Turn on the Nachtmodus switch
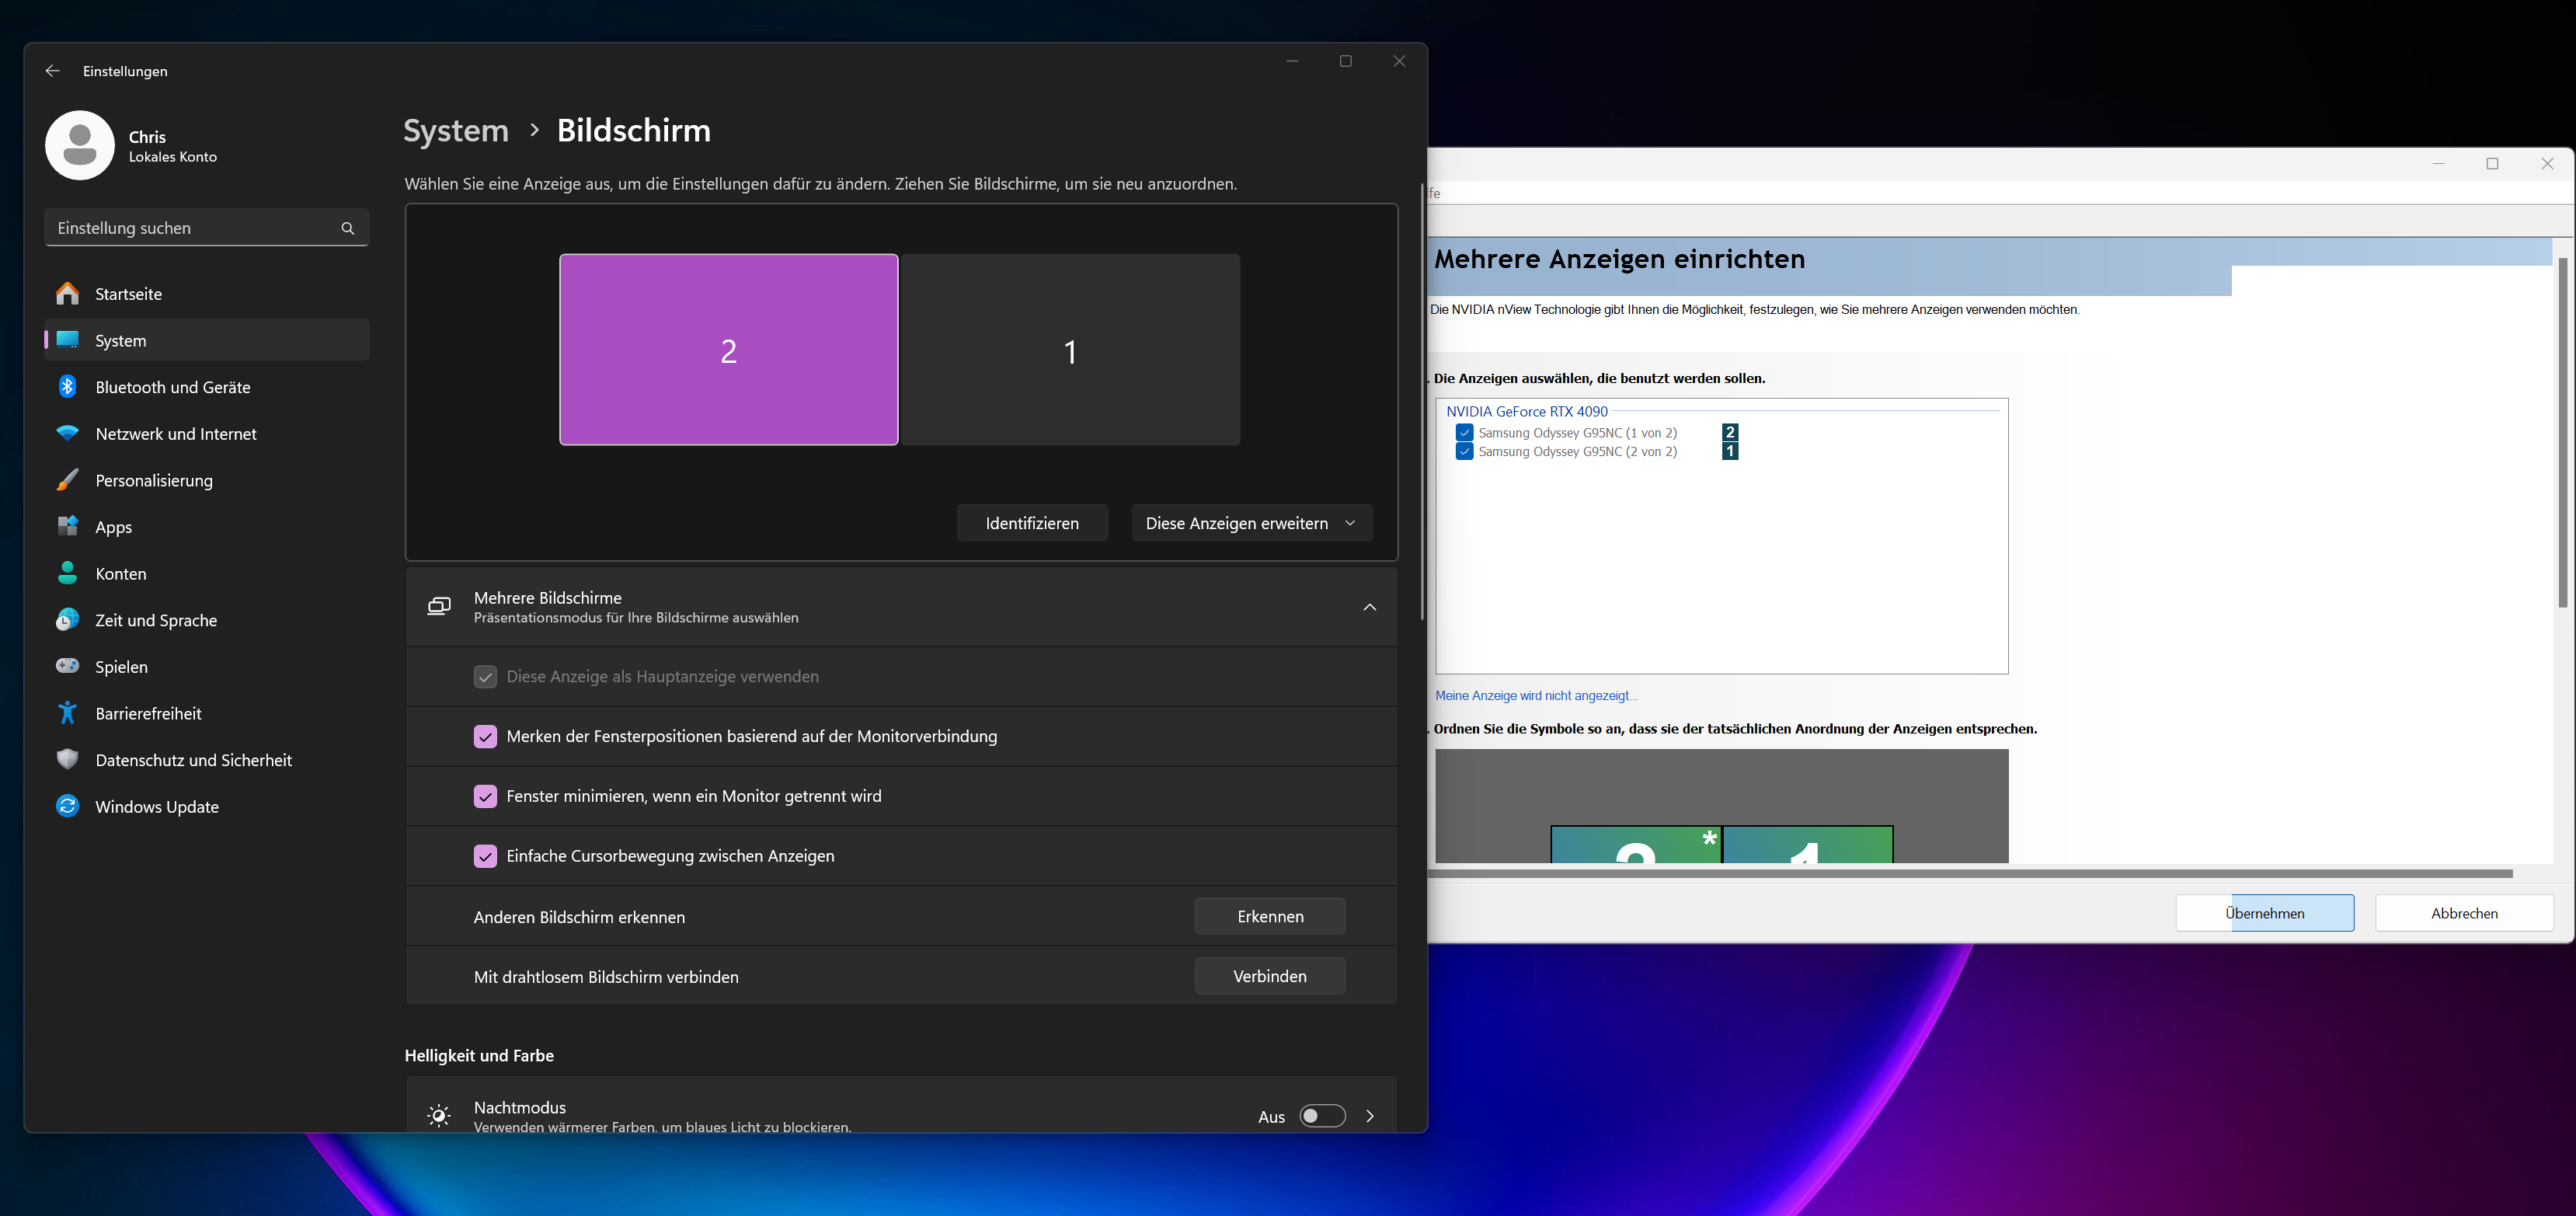The width and height of the screenshot is (2576, 1216). click(1321, 1116)
